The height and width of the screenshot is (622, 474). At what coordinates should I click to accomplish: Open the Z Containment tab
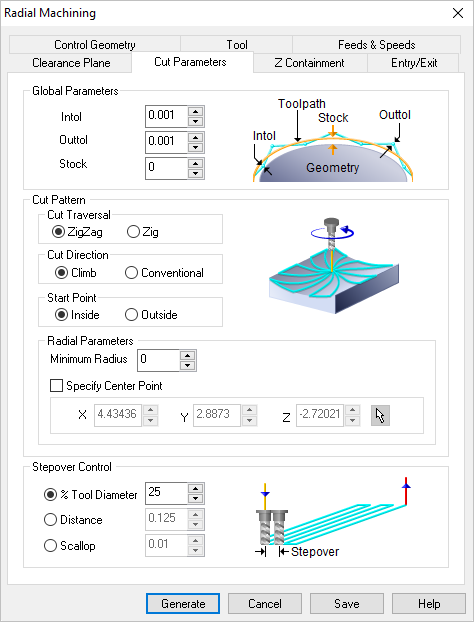(x=309, y=63)
